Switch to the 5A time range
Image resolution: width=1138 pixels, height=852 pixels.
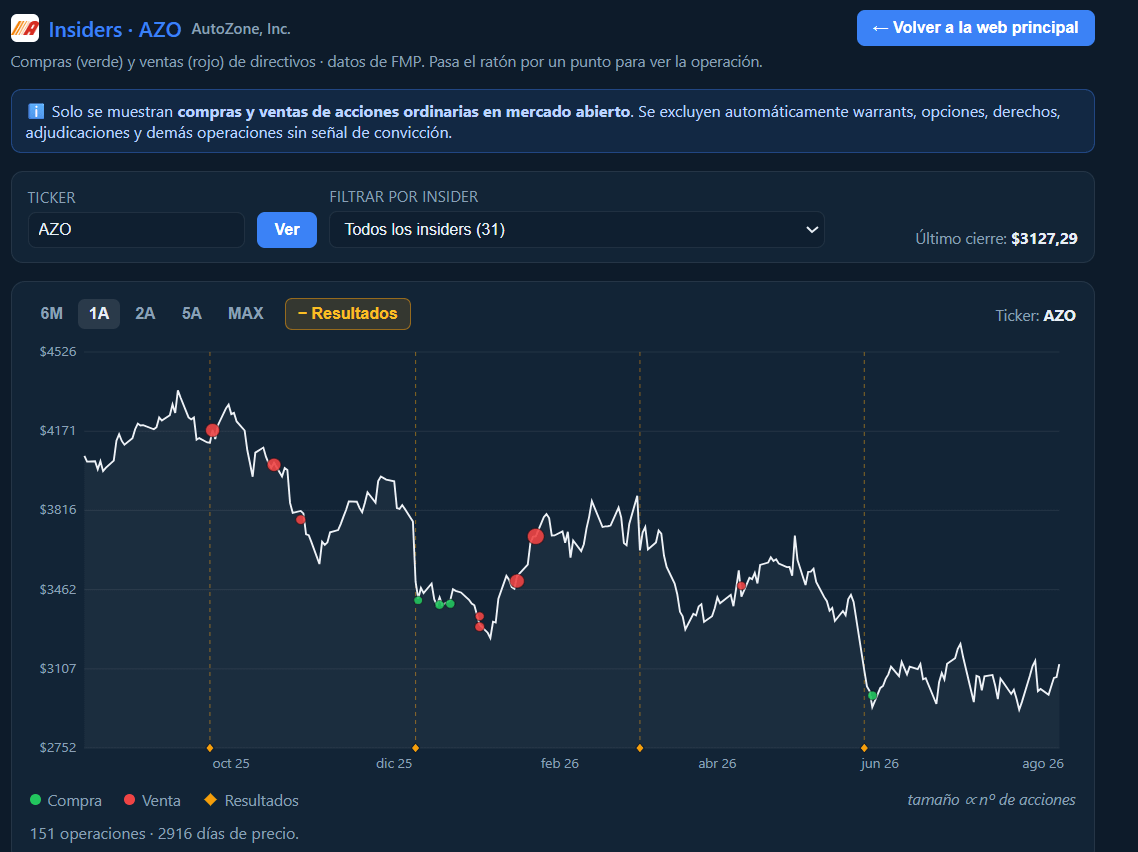192,314
